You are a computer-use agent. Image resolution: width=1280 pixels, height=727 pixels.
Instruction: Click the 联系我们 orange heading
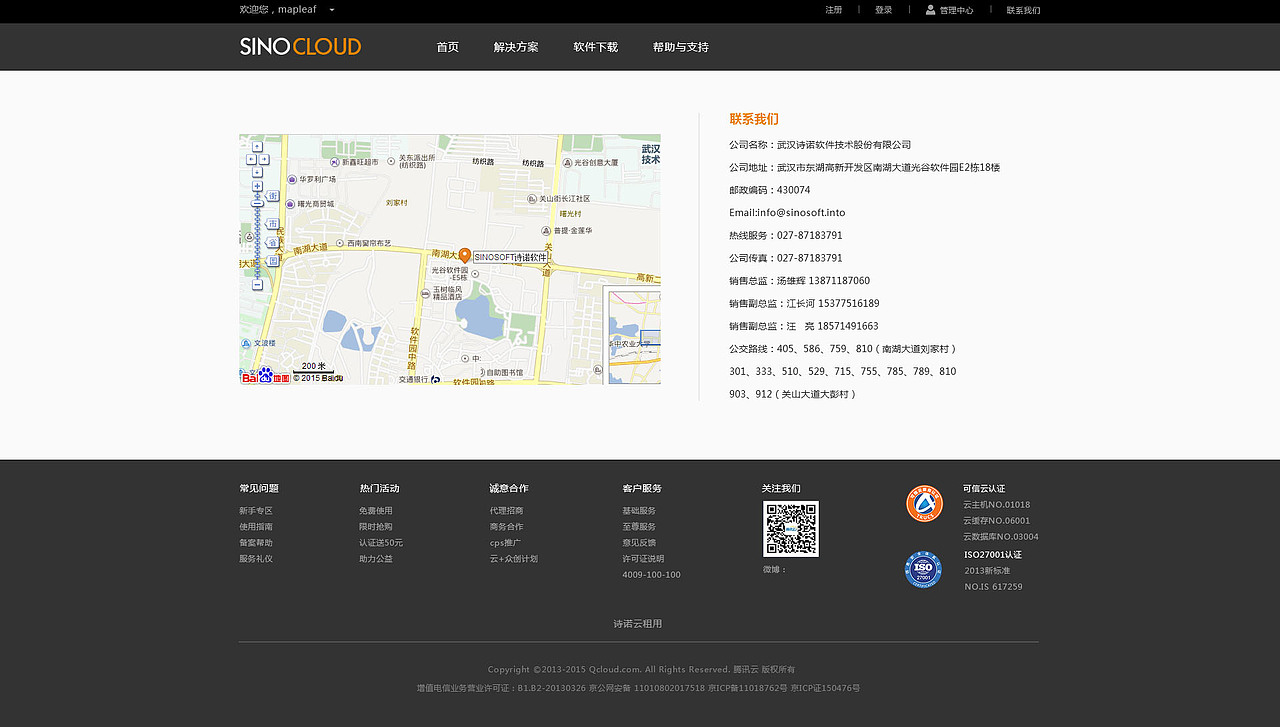click(x=754, y=119)
